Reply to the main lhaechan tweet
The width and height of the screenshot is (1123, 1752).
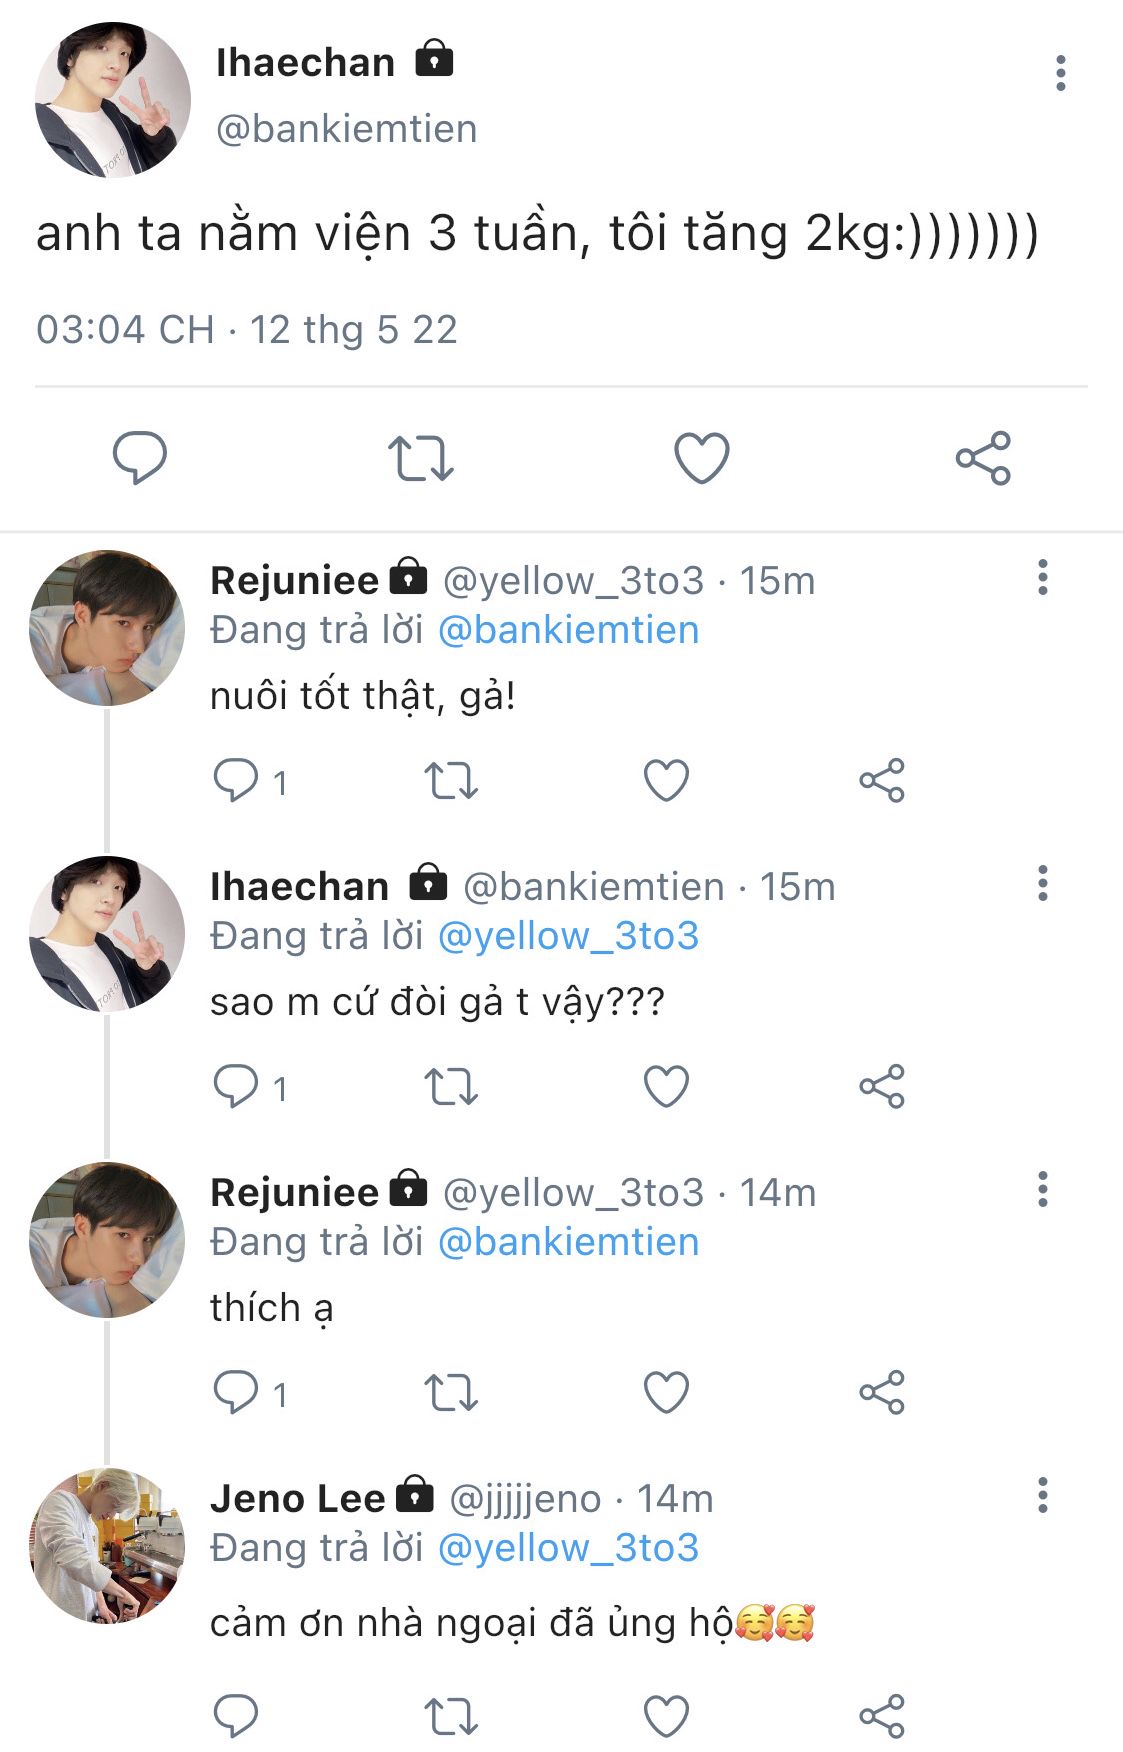pos(139,458)
